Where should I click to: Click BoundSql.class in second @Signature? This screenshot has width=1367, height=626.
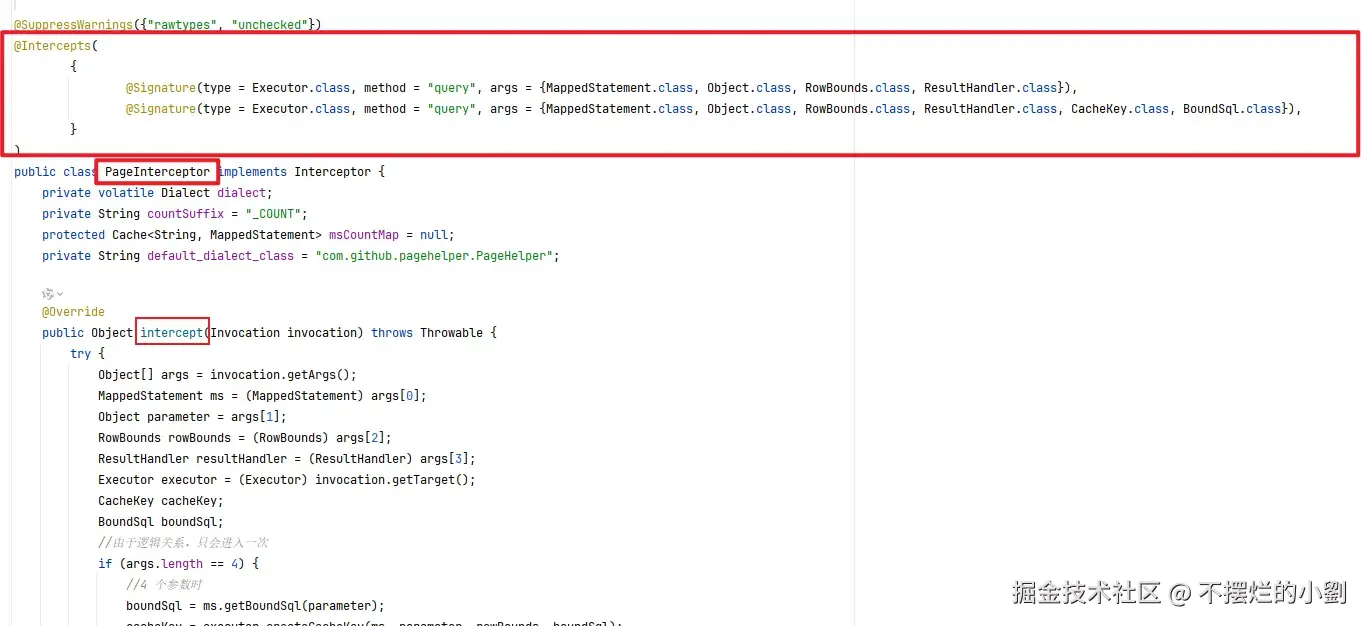[1232, 109]
